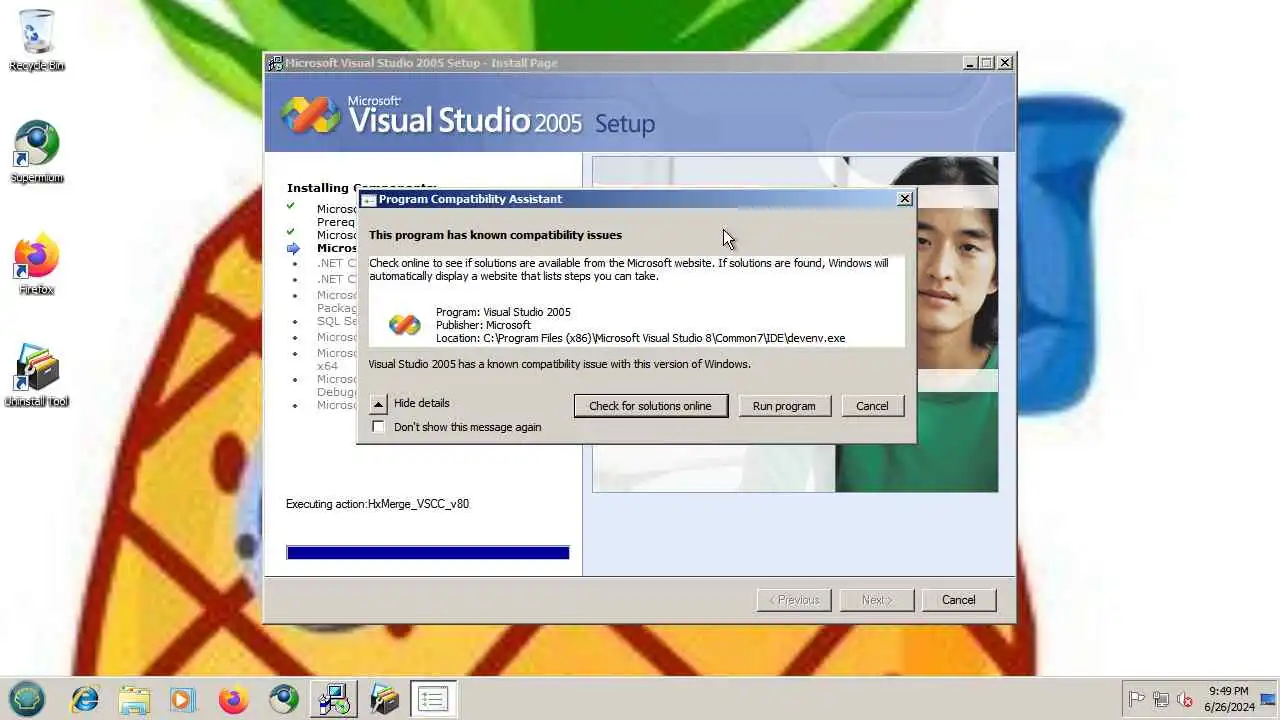Open the Supermium desktop shortcut
This screenshot has width=1280, height=720.
pos(37,152)
